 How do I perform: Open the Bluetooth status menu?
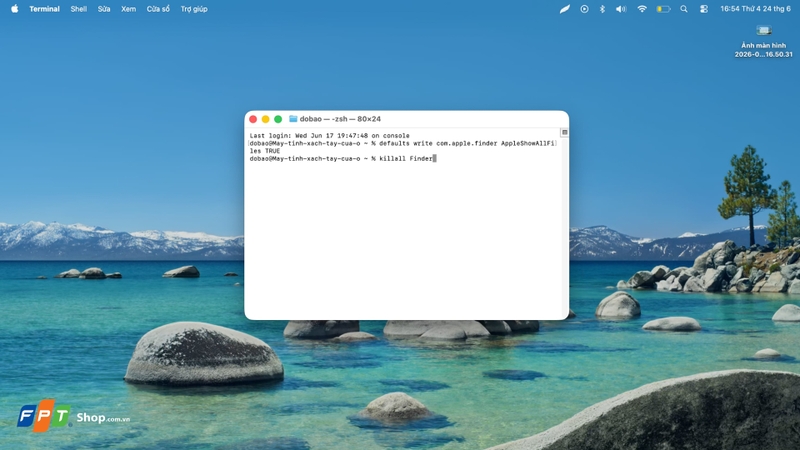coord(602,9)
